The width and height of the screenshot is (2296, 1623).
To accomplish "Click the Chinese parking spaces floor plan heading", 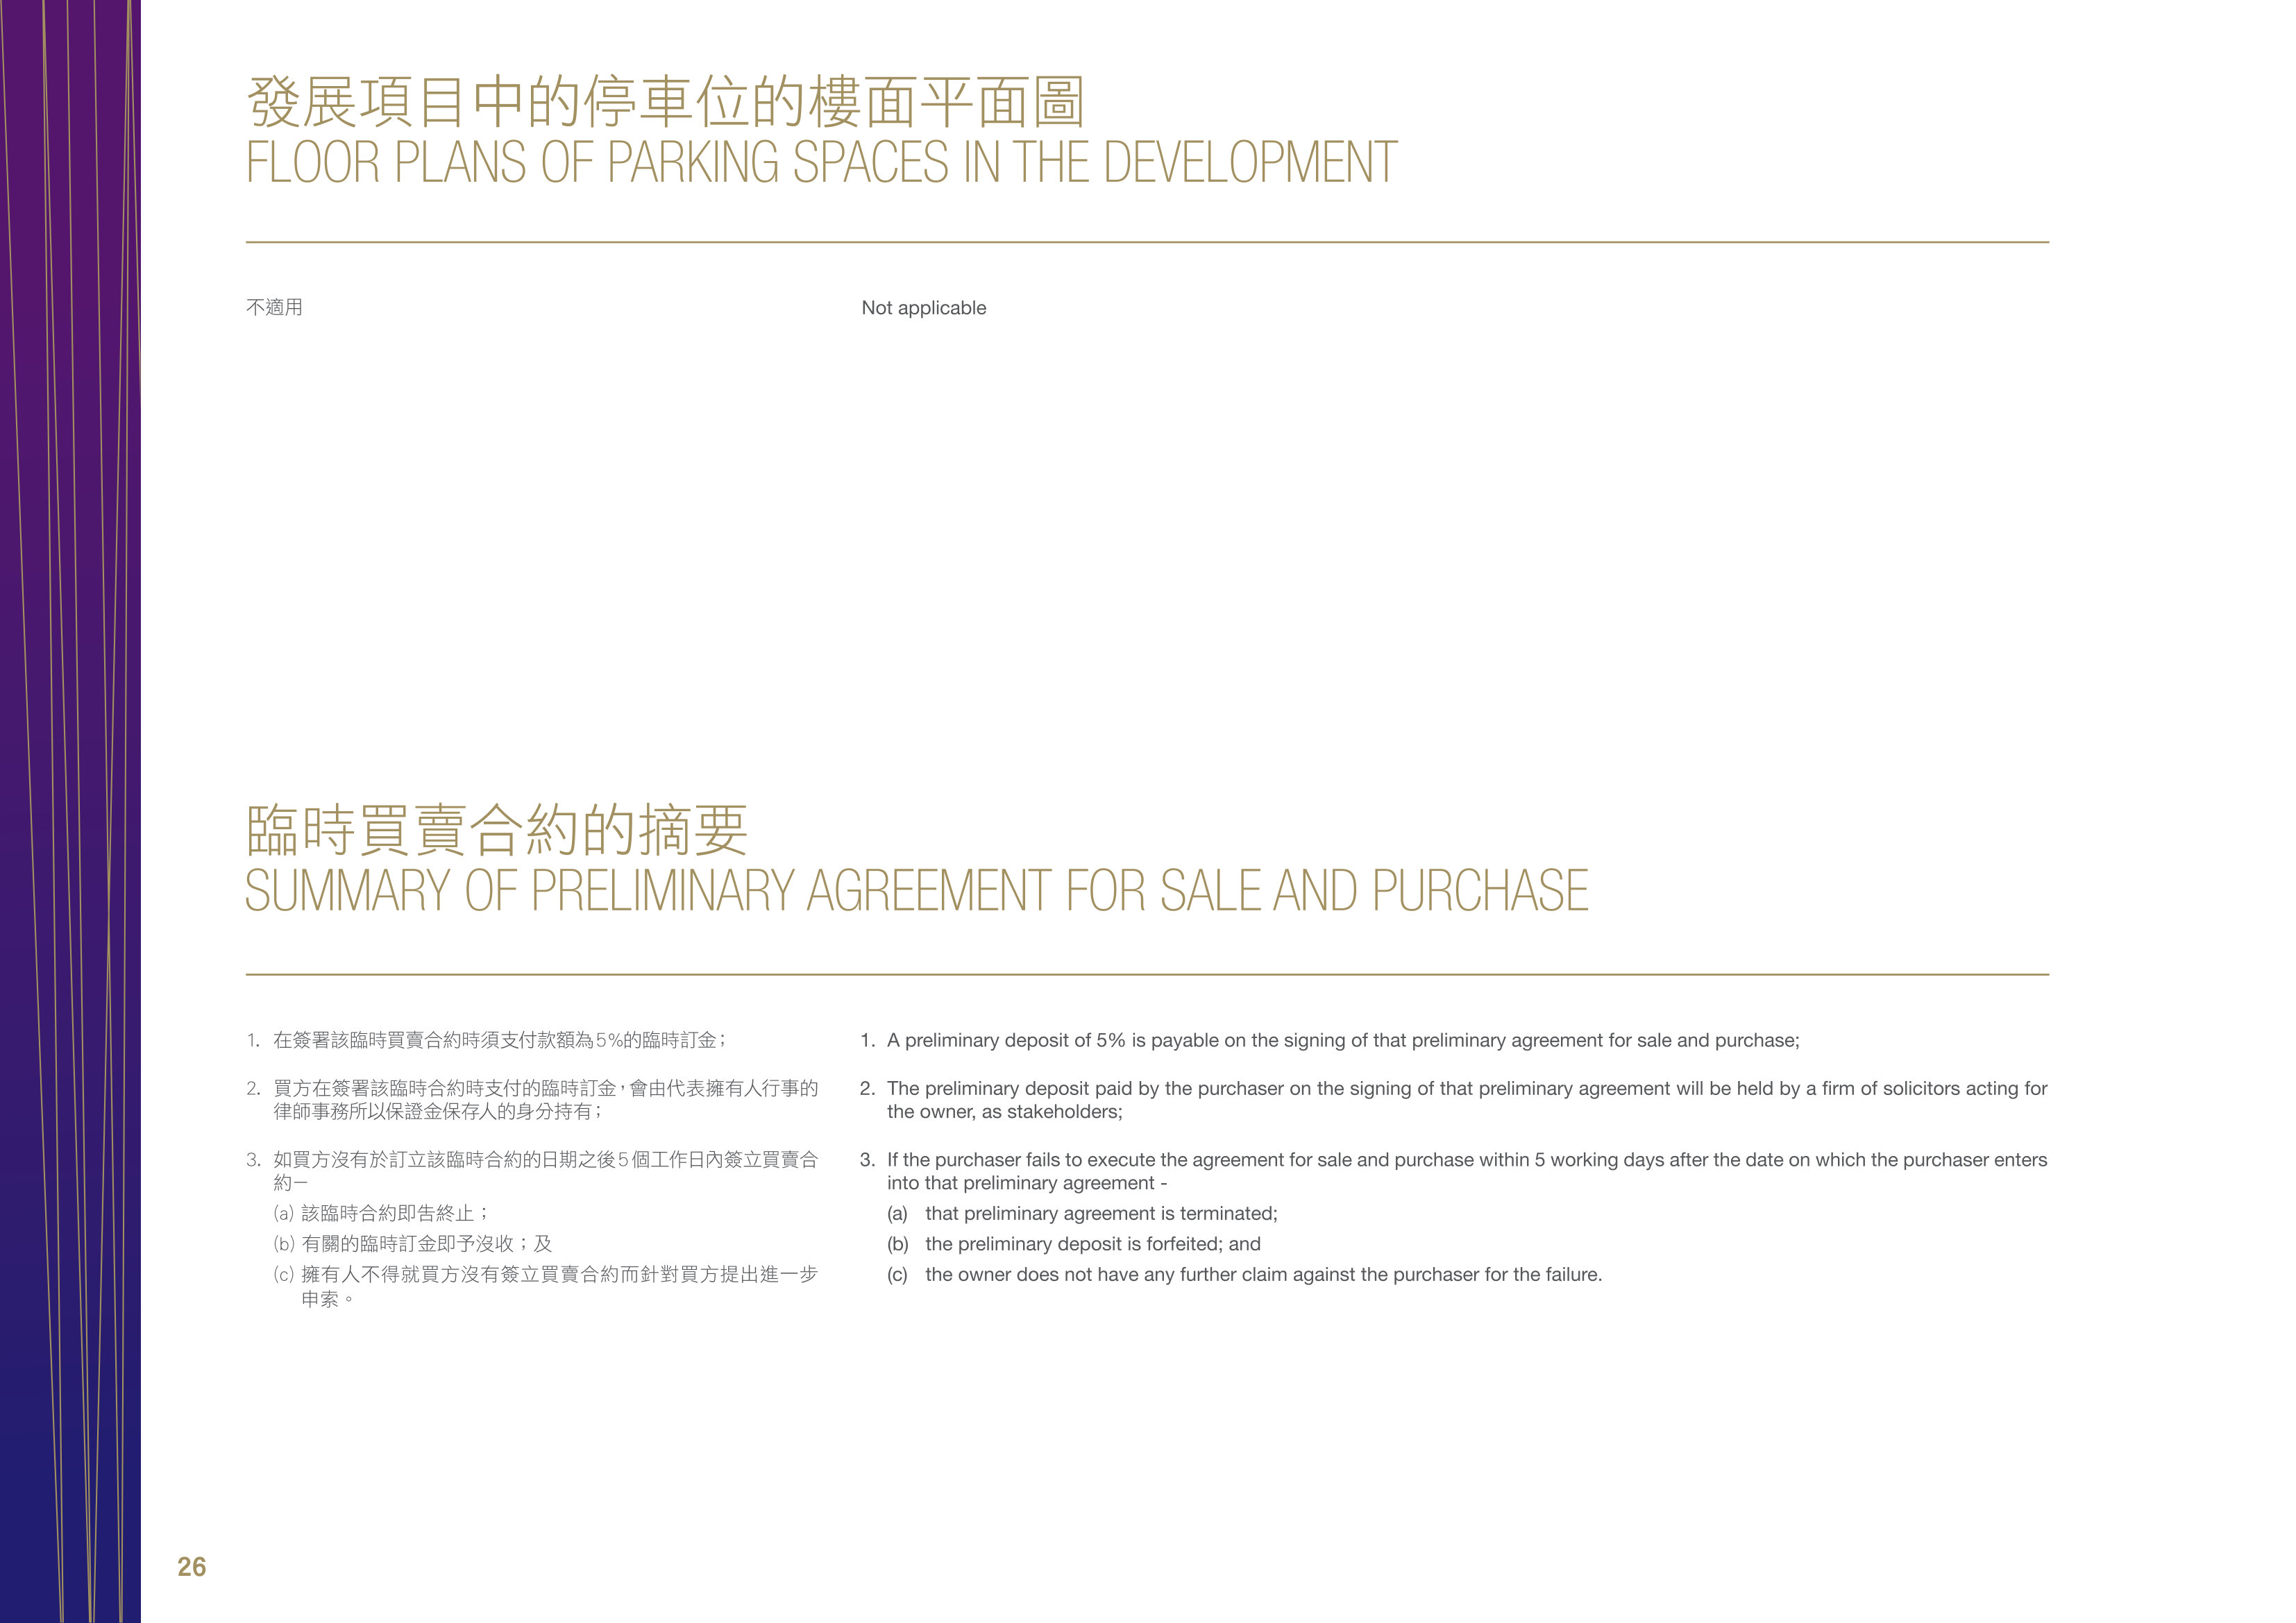I will pos(666,102).
